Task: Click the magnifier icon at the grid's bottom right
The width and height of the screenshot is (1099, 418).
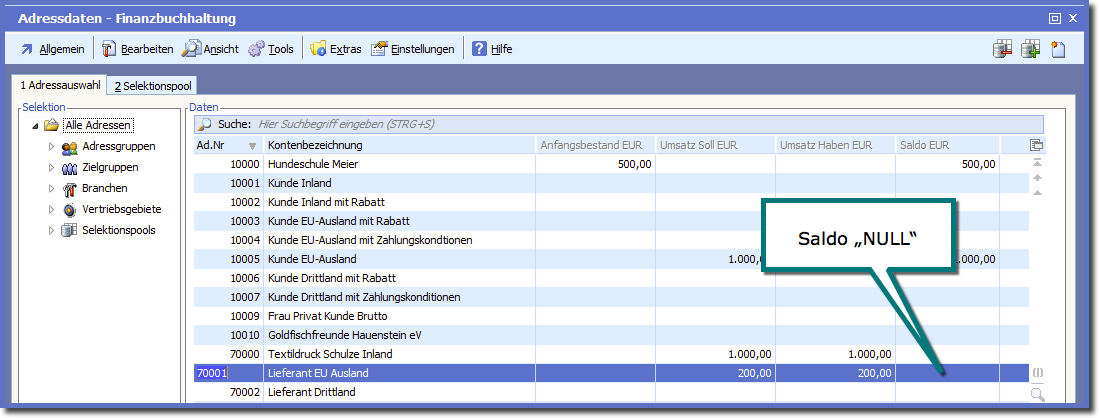Action: coord(1037,394)
